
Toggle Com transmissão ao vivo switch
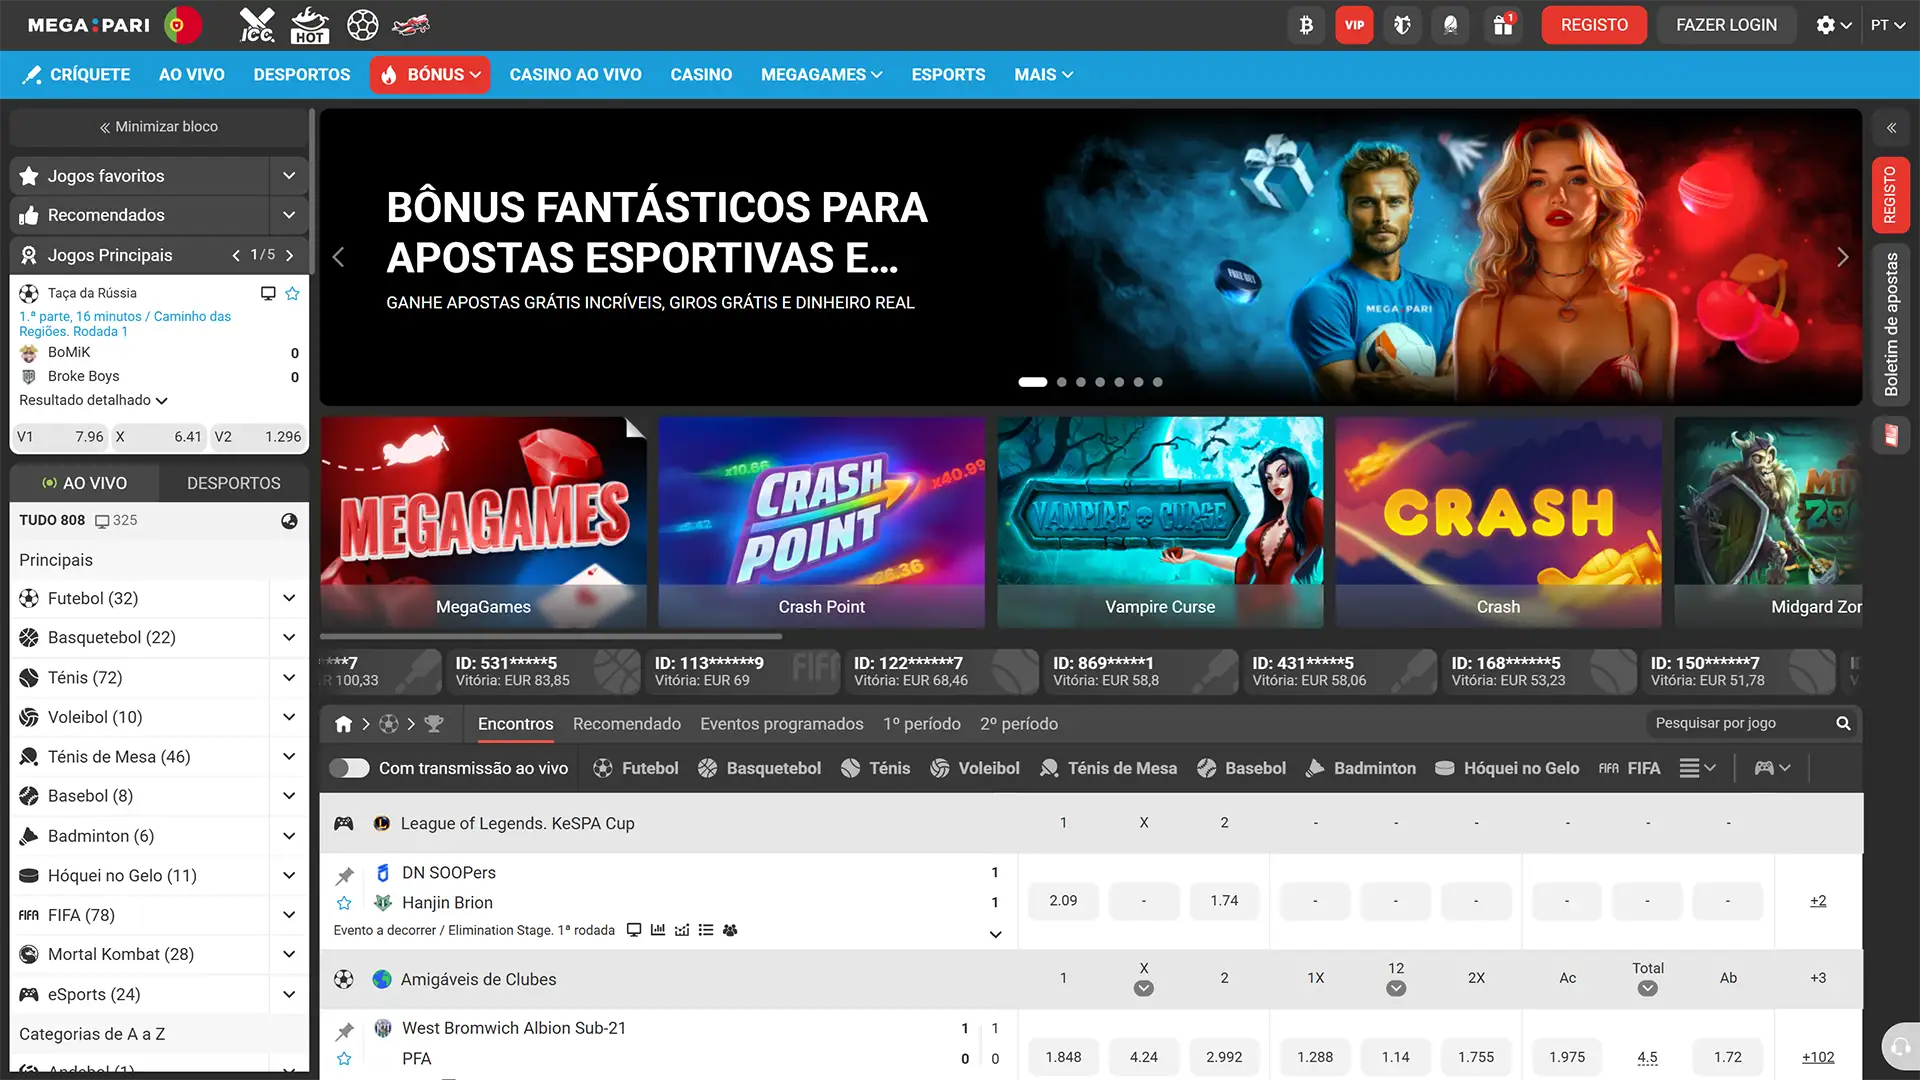pos(349,769)
